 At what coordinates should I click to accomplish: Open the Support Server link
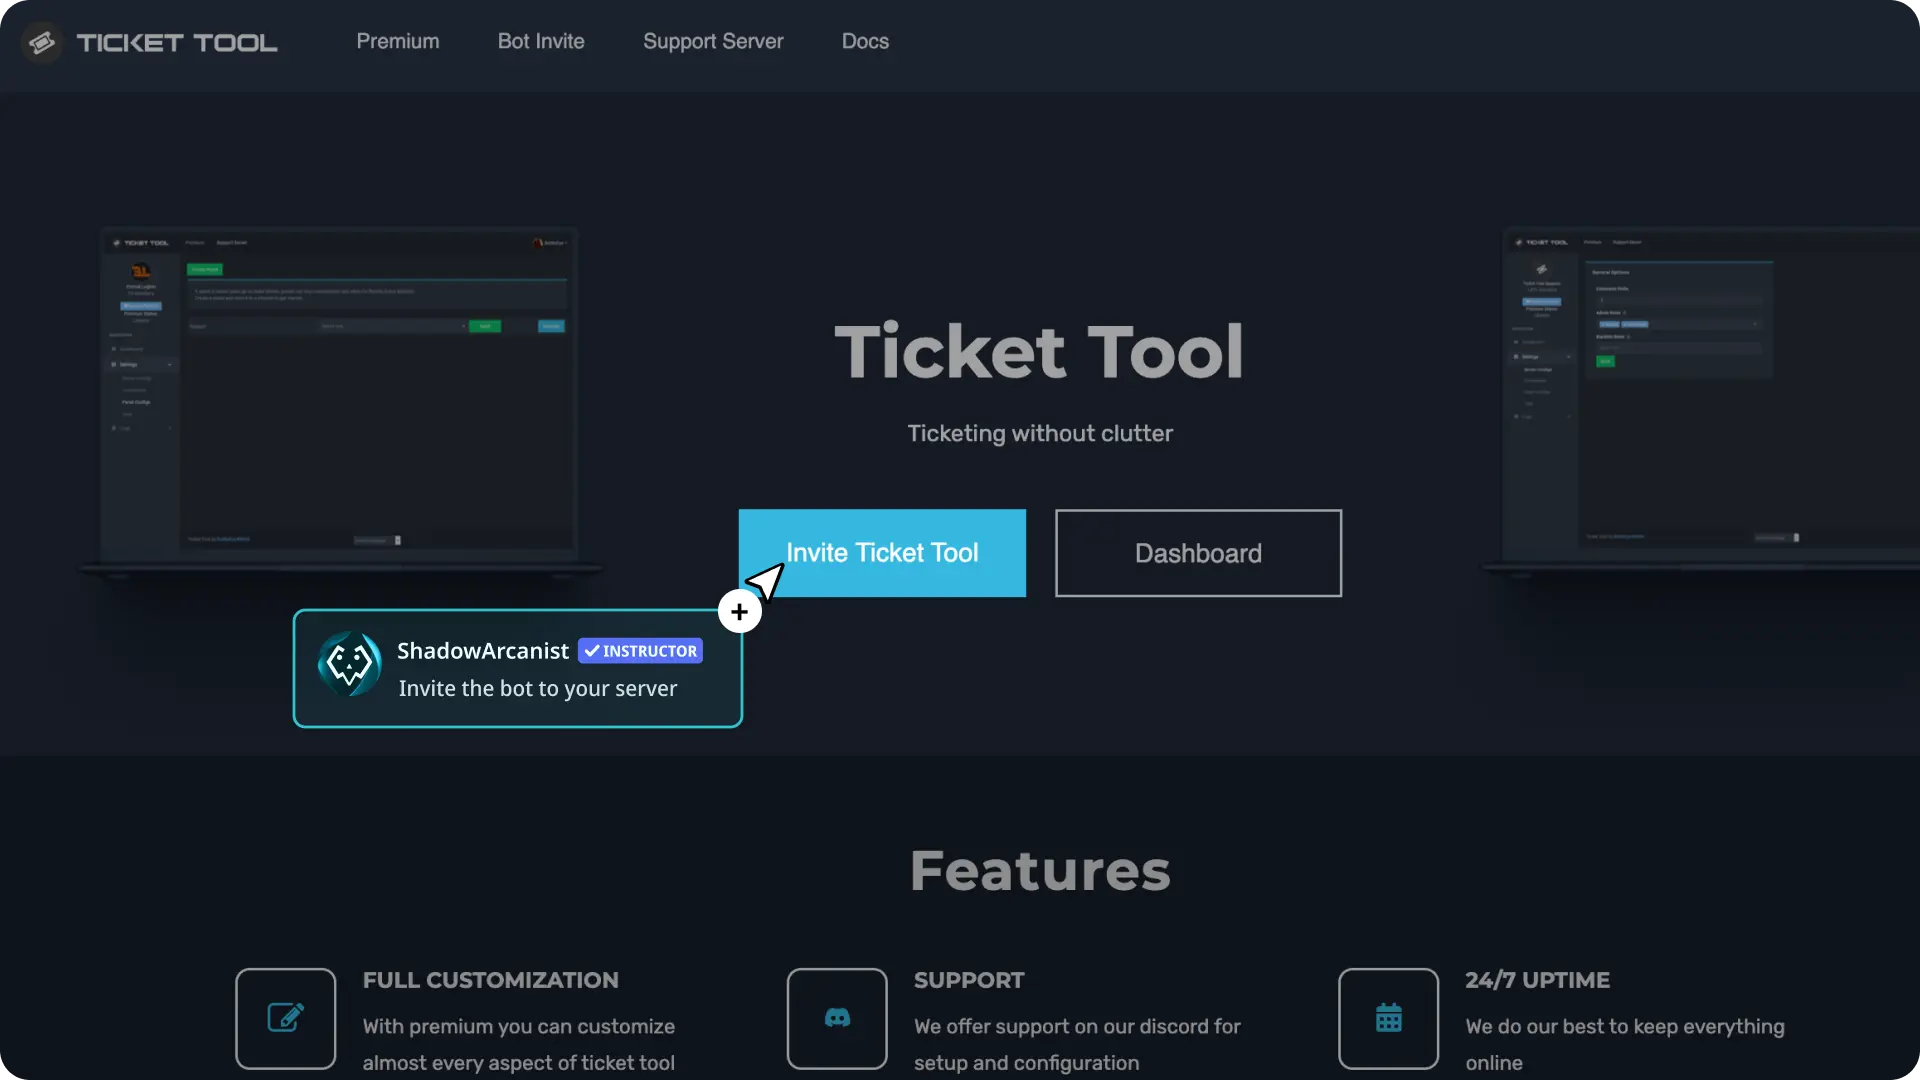coord(713,41)
